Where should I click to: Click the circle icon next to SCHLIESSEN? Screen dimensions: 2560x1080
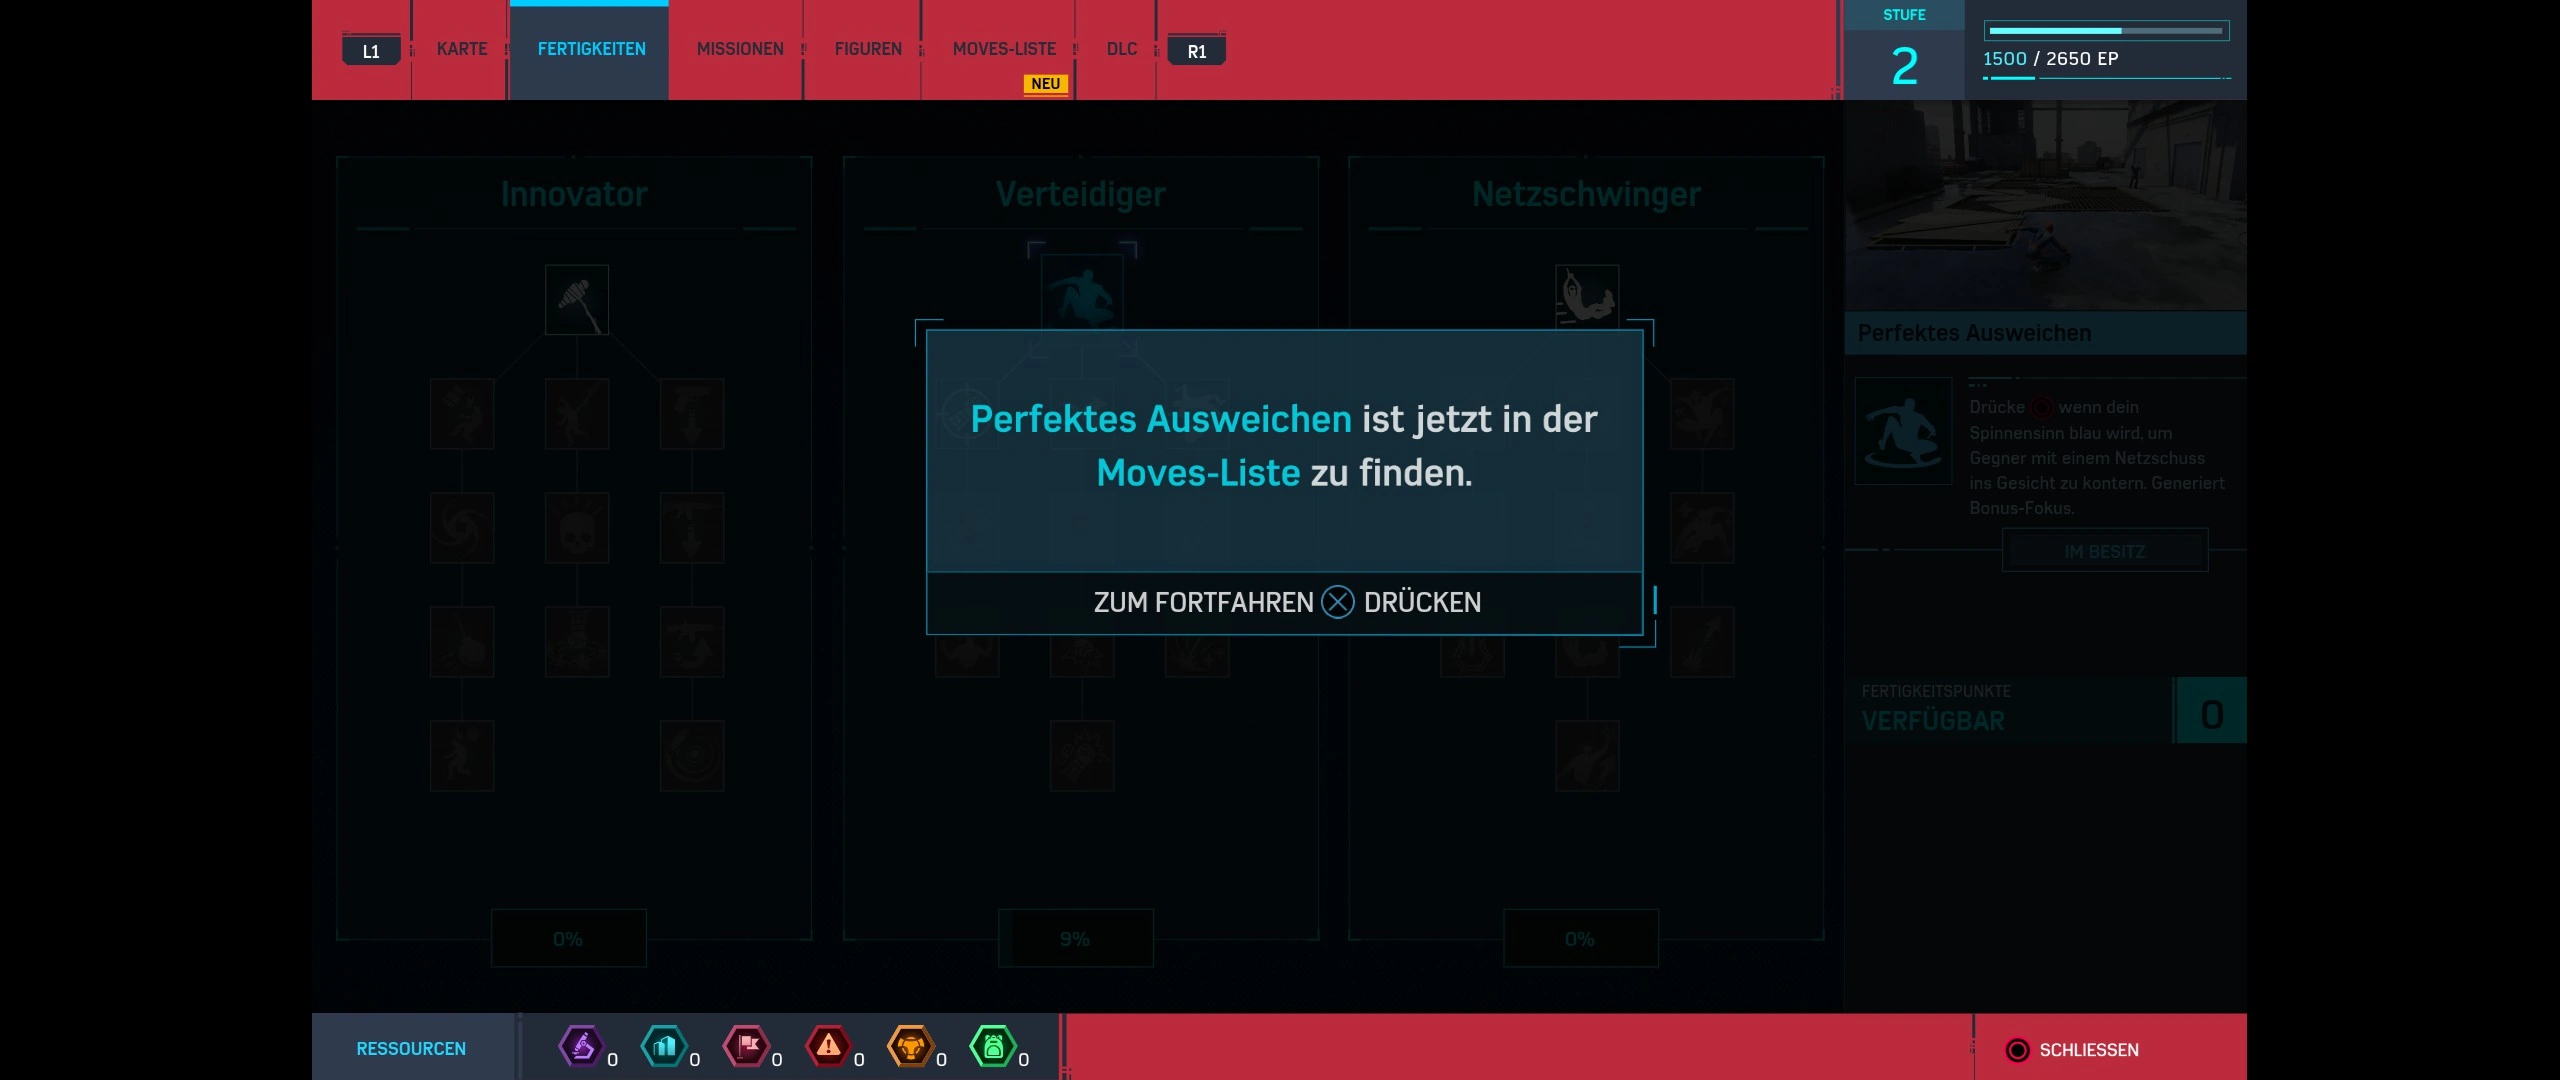(2017, 1050)
